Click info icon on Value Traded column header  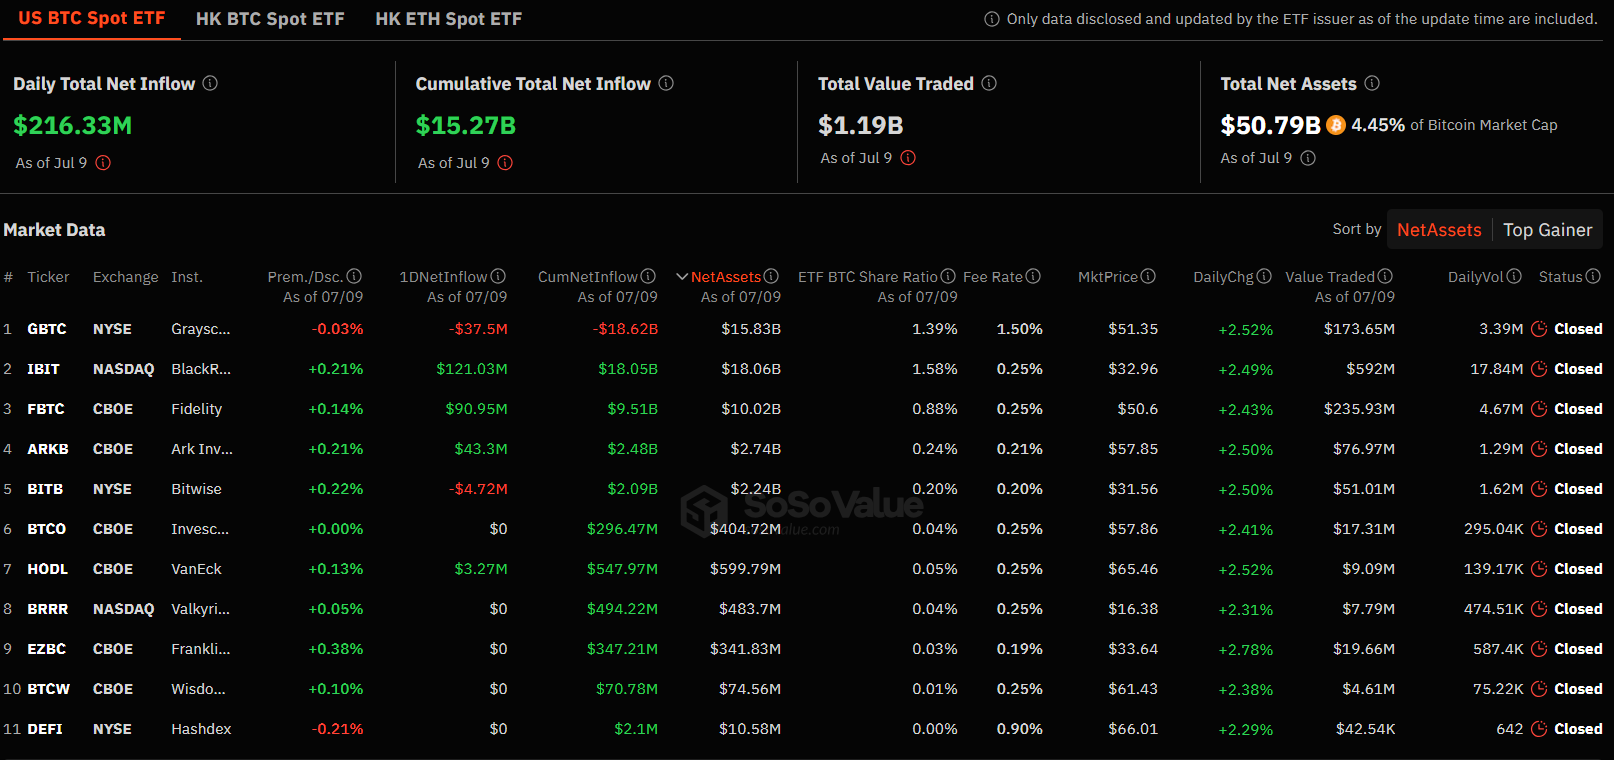tap(1385, 276)
